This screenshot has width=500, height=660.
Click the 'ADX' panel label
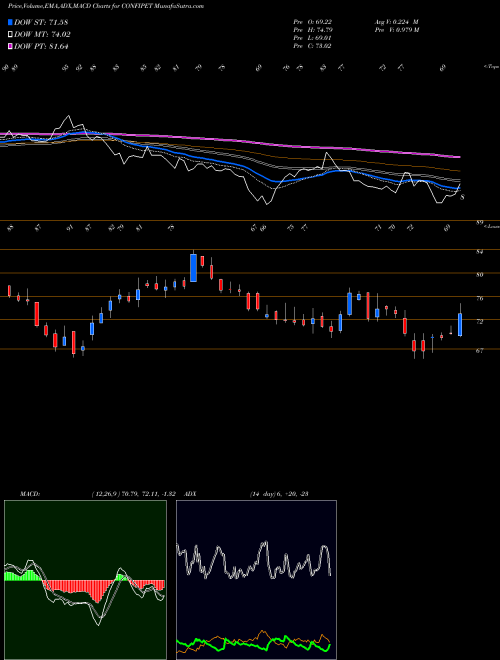(190, 494)
